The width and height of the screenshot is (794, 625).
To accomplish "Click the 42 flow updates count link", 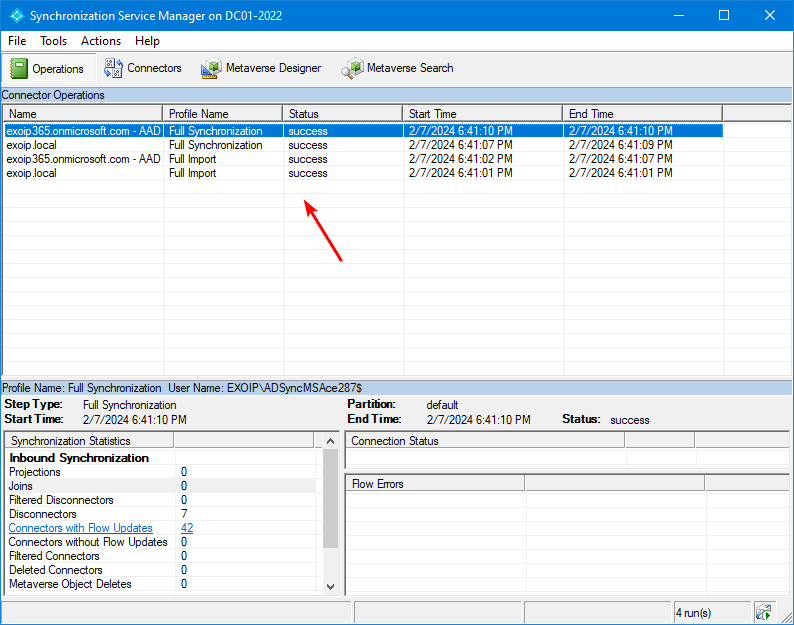I will (x=187, y=528).
